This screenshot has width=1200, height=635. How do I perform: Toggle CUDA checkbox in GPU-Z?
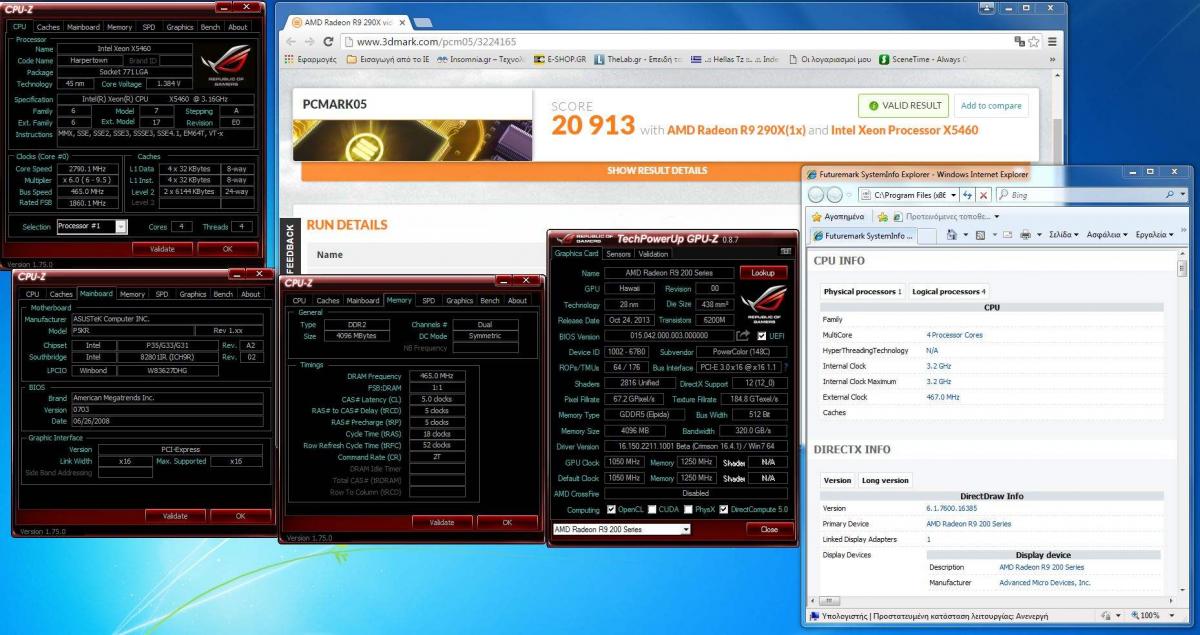tap(654, 509)
